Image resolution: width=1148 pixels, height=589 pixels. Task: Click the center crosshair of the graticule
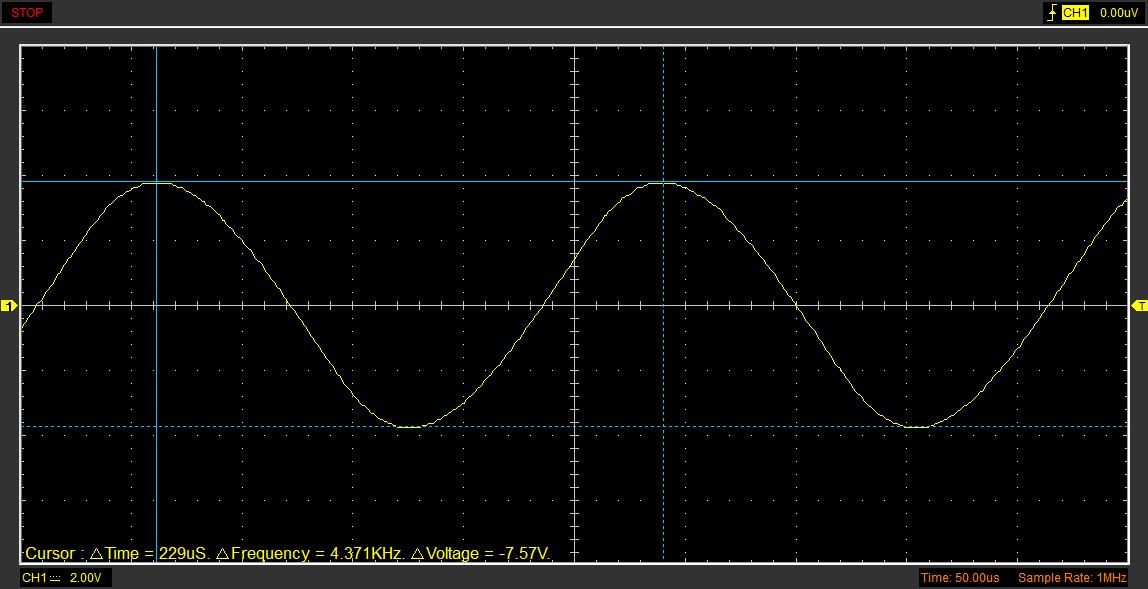tap(575, 305)
